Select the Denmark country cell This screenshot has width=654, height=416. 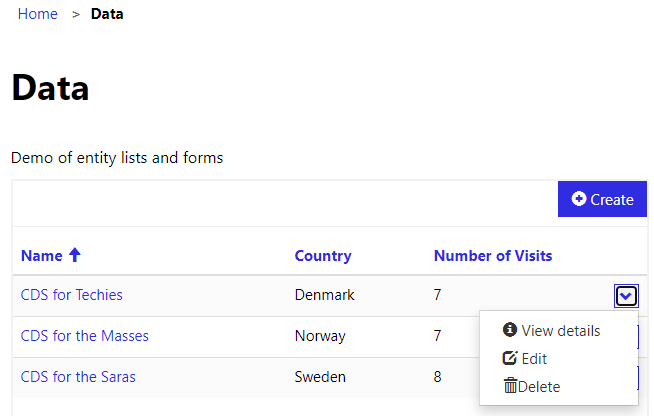(324, 295)
